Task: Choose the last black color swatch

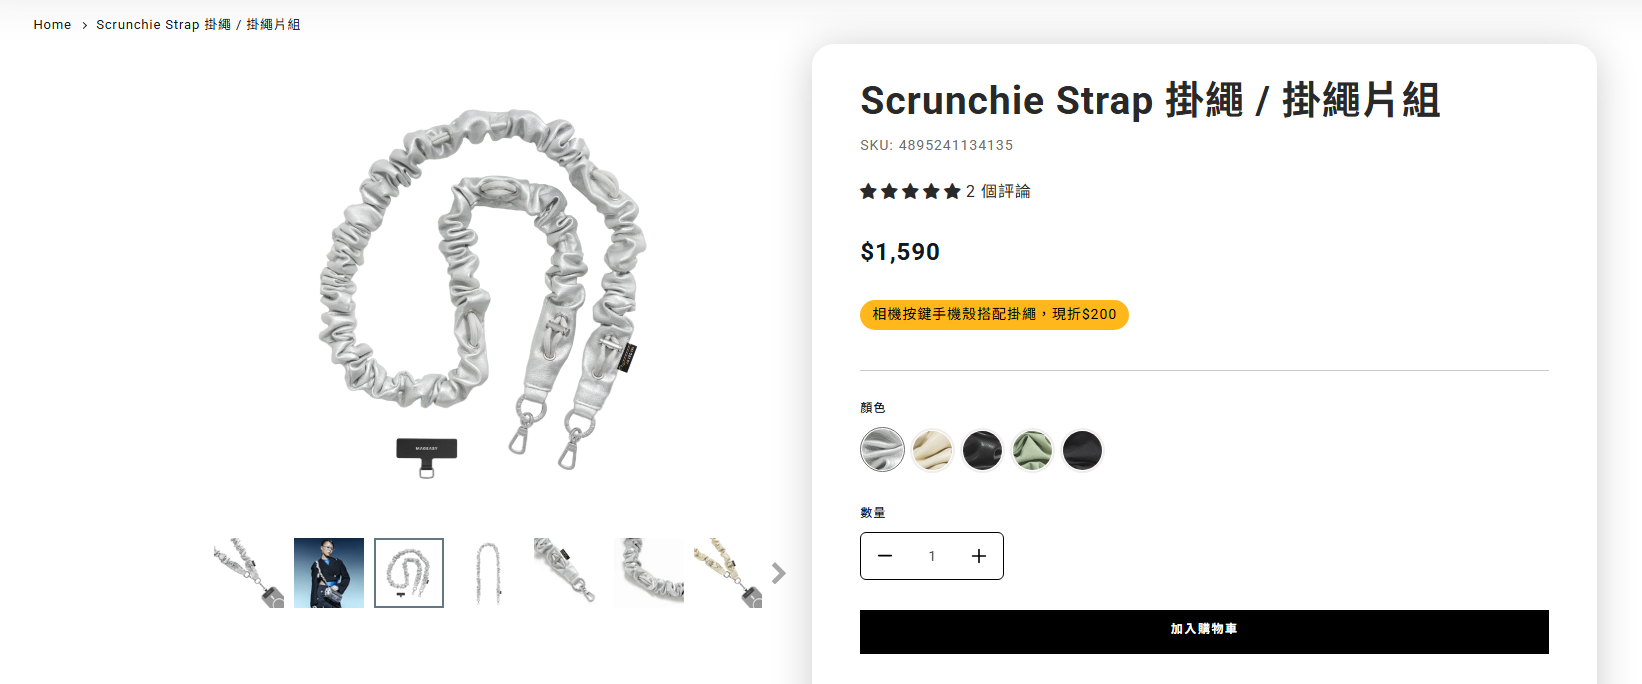Action: pos(1082,450)
